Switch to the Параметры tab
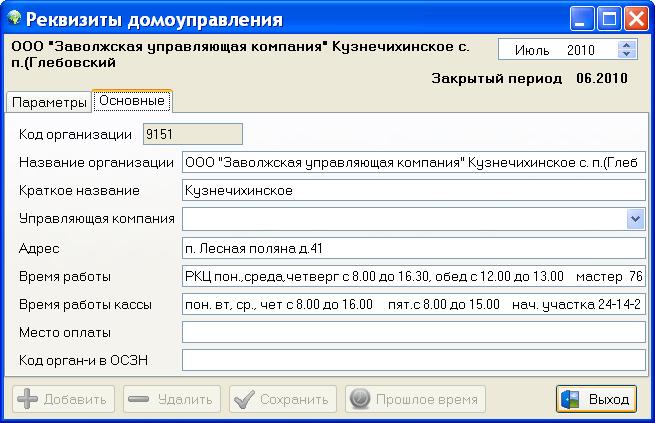The width and height of the screenshot is (655, 423). pos(49,103)
